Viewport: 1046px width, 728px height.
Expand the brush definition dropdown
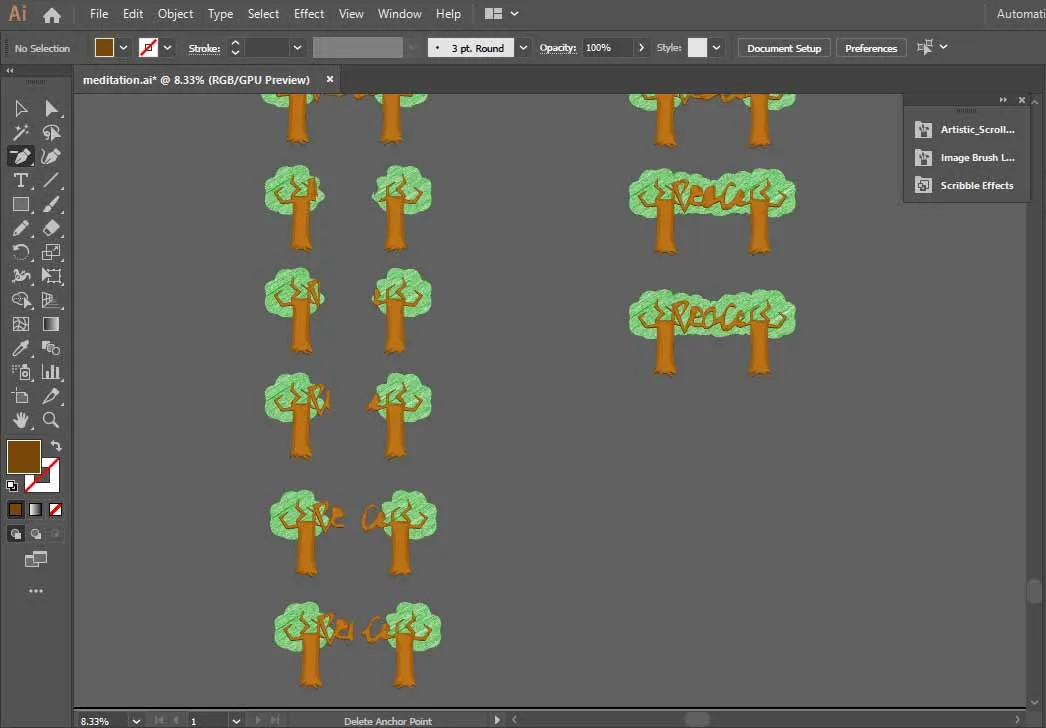tap(523, 48)
